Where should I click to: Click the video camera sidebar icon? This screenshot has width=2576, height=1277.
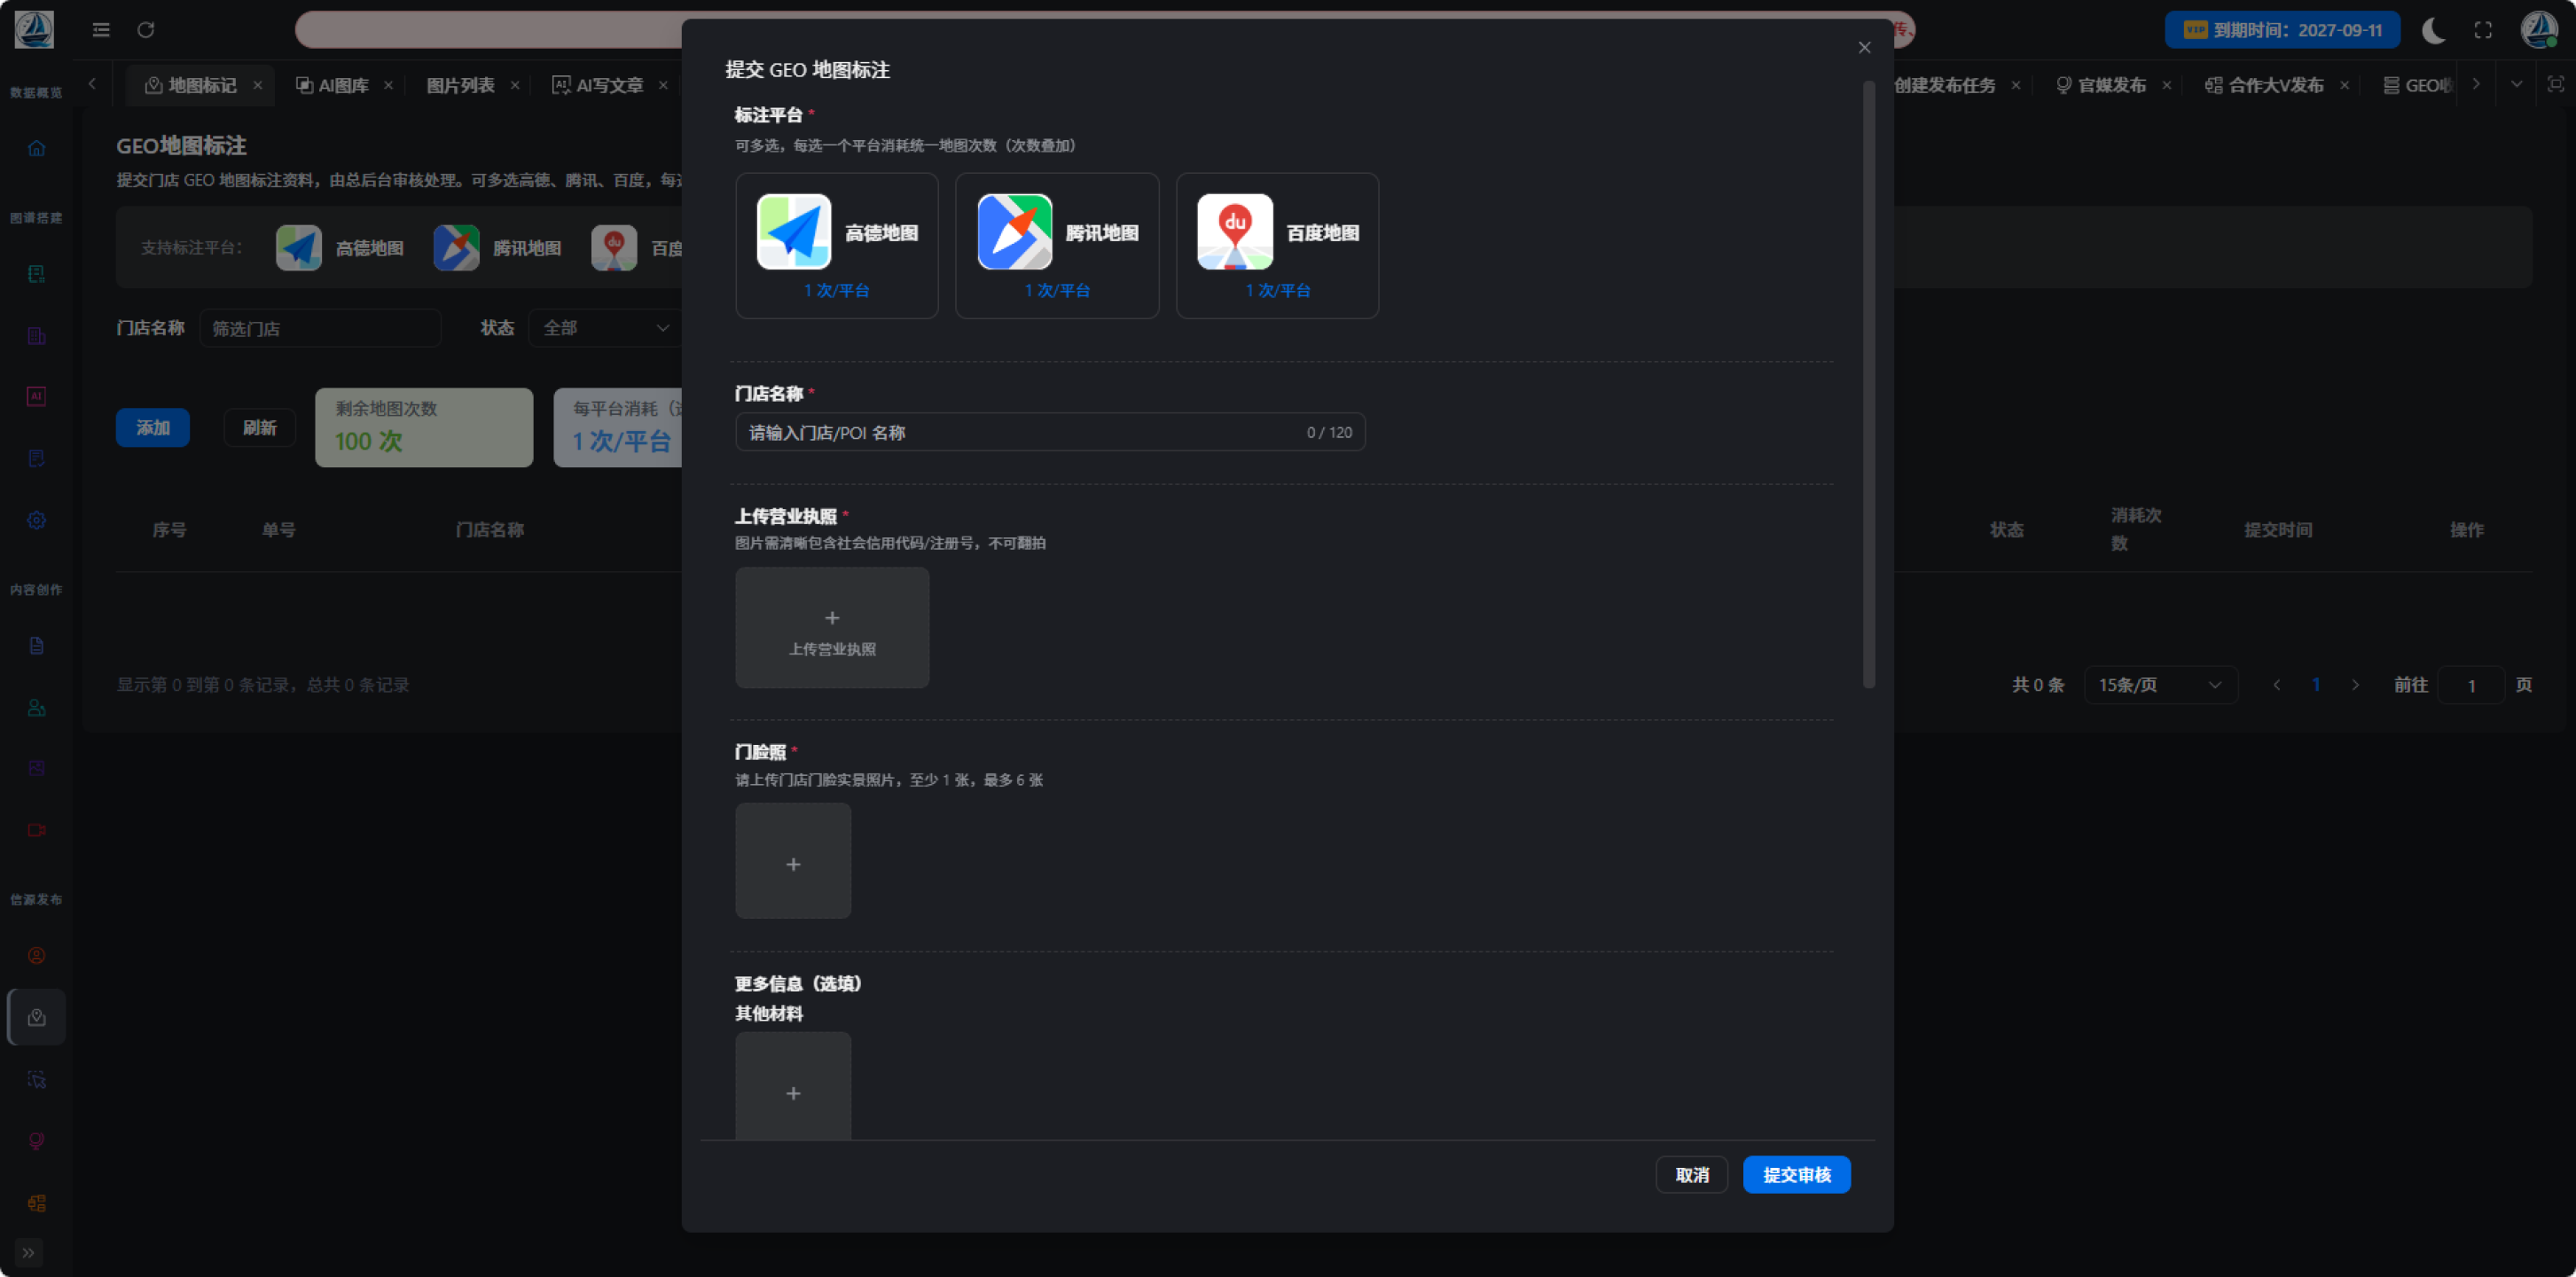coord(37,830)
